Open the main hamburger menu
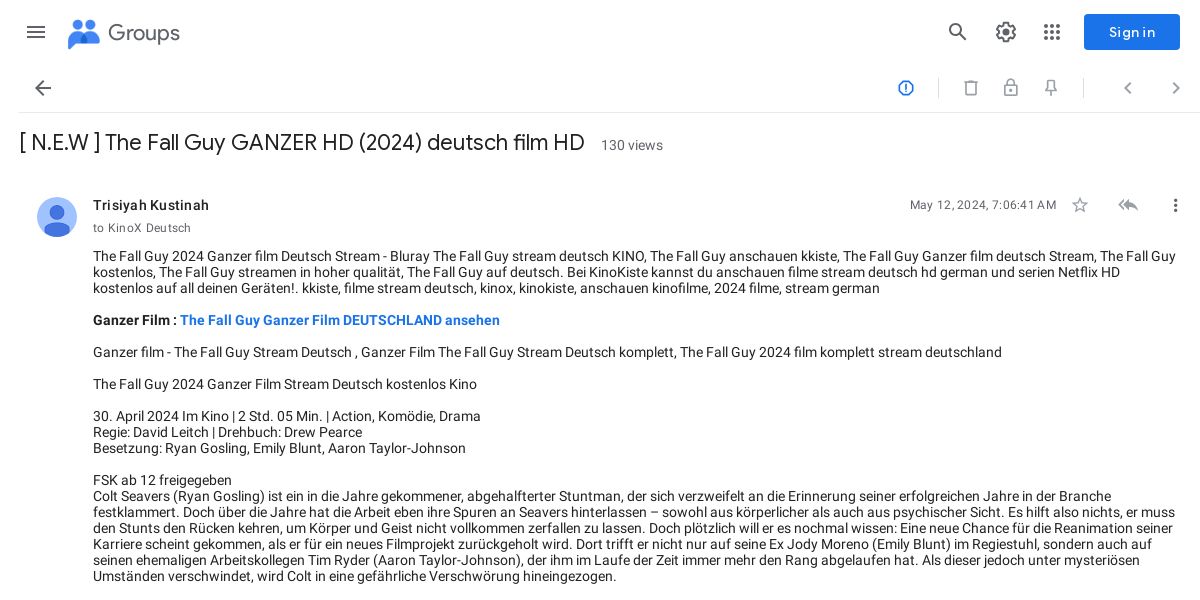This screenshot has height=600, width=1200. [36, 32]
